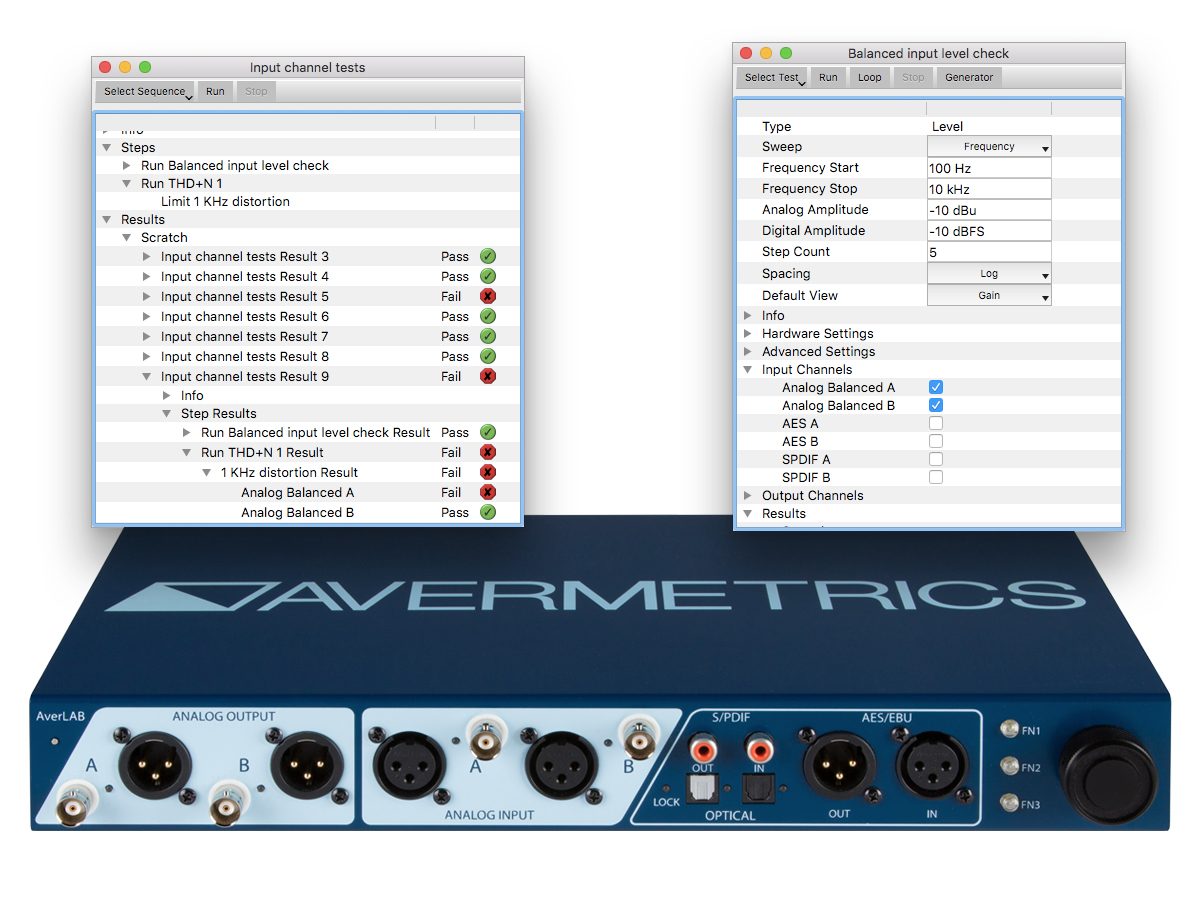Collapse the Step Results node

pos(167,414)
